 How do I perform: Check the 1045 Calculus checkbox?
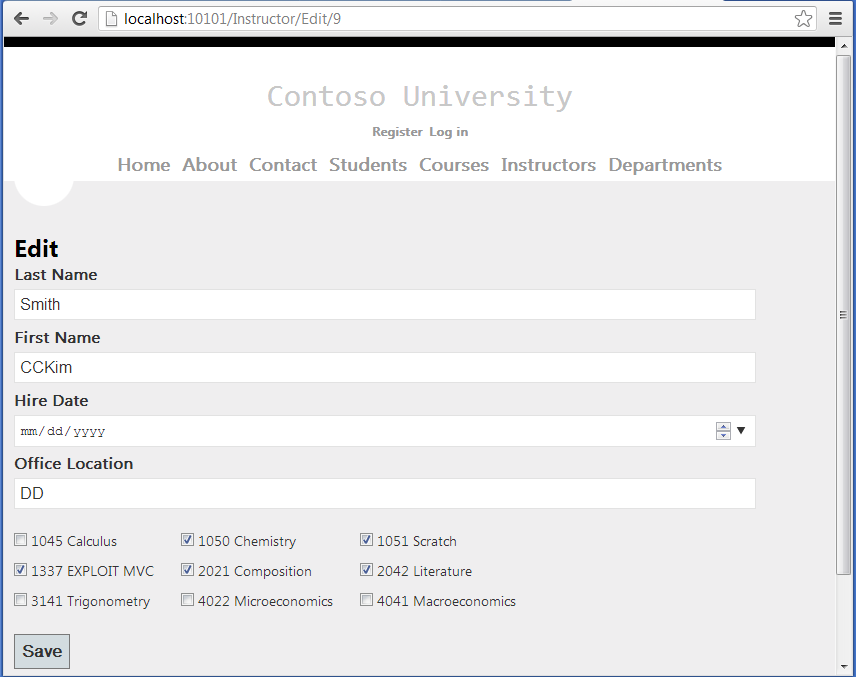[x=21, y=540]
